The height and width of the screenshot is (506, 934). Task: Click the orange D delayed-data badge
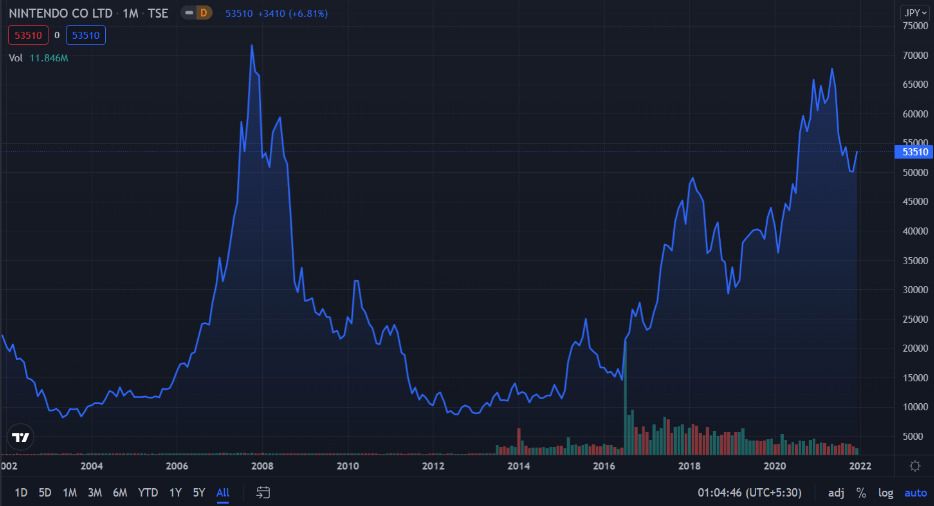[203, 13]
